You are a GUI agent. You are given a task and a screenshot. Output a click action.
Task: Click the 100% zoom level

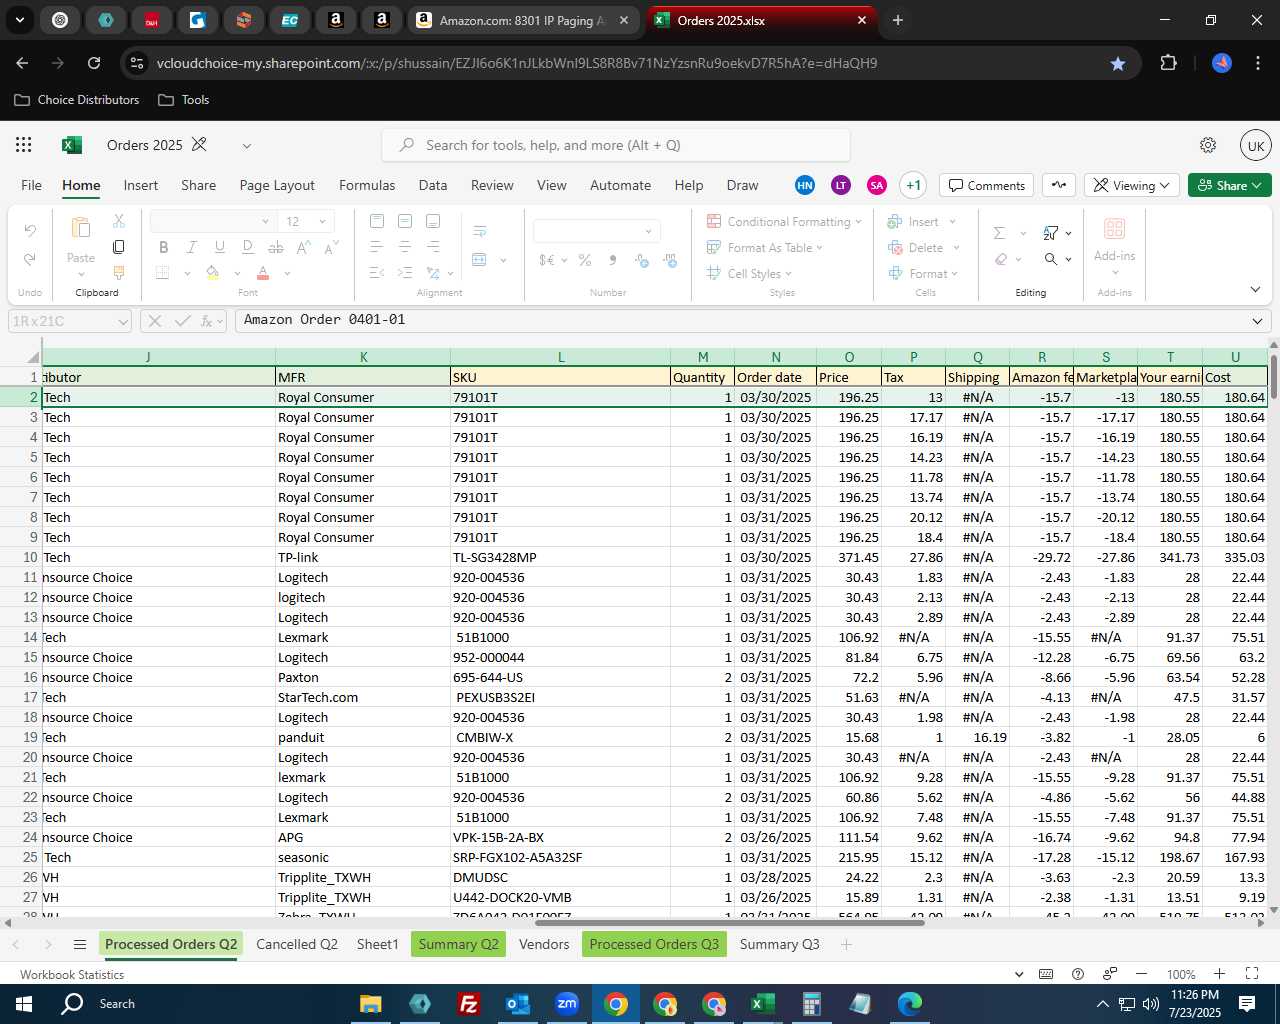coord(1181,975)
